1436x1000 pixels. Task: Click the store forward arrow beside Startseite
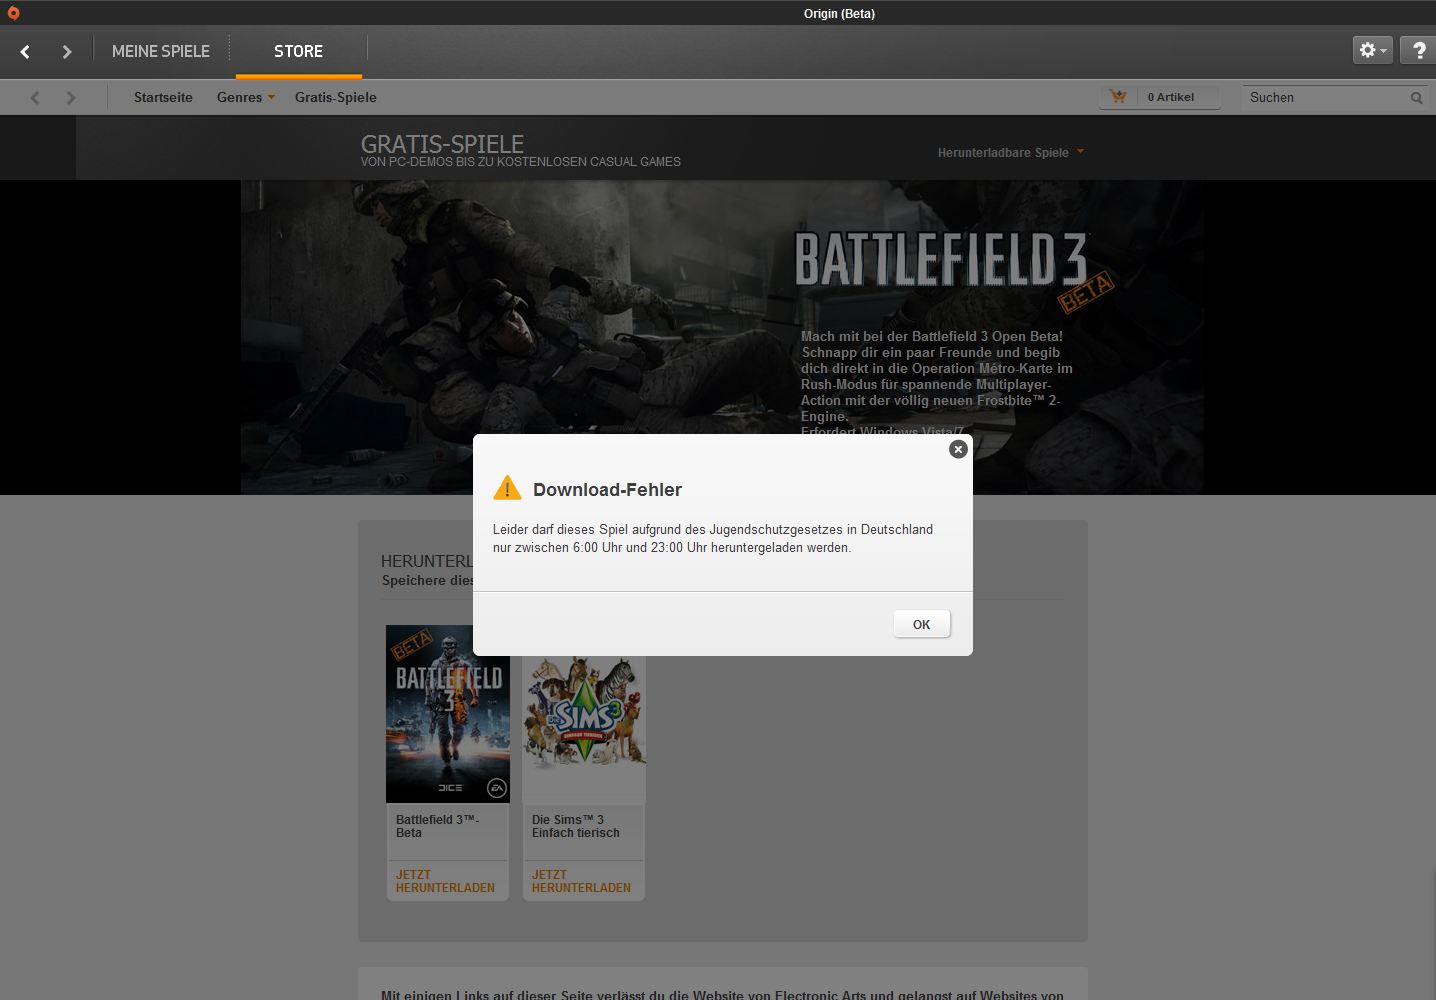70,98
